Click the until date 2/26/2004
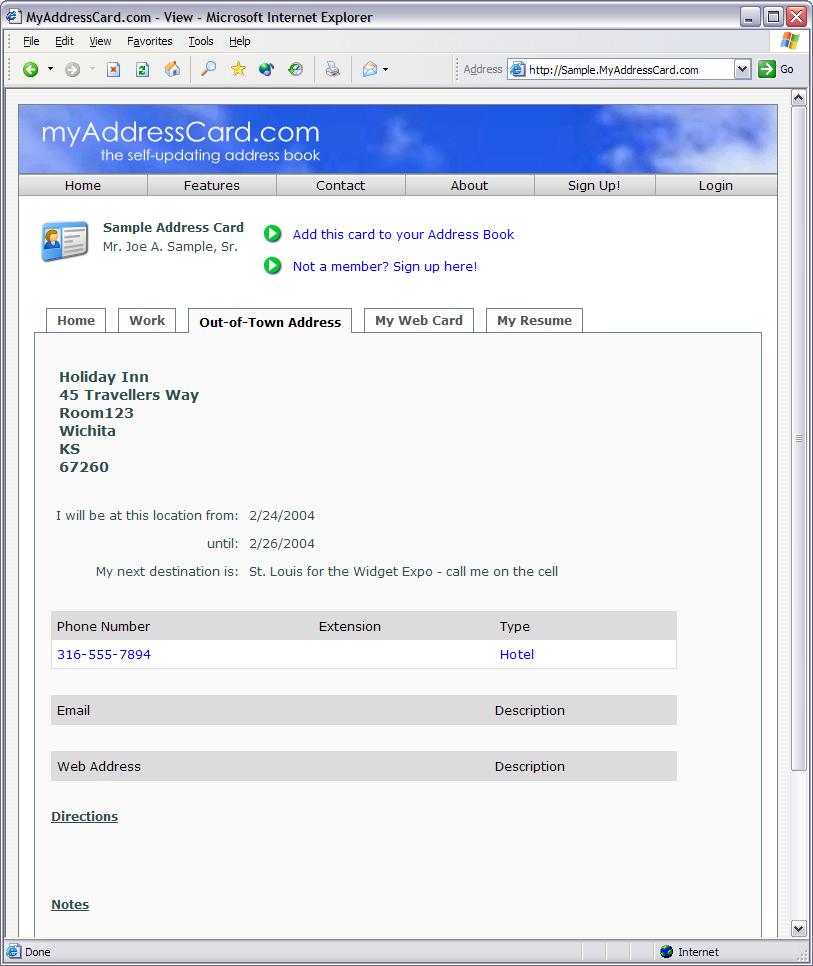This screenshot has height=966, width=813. [x=281, y=543]
